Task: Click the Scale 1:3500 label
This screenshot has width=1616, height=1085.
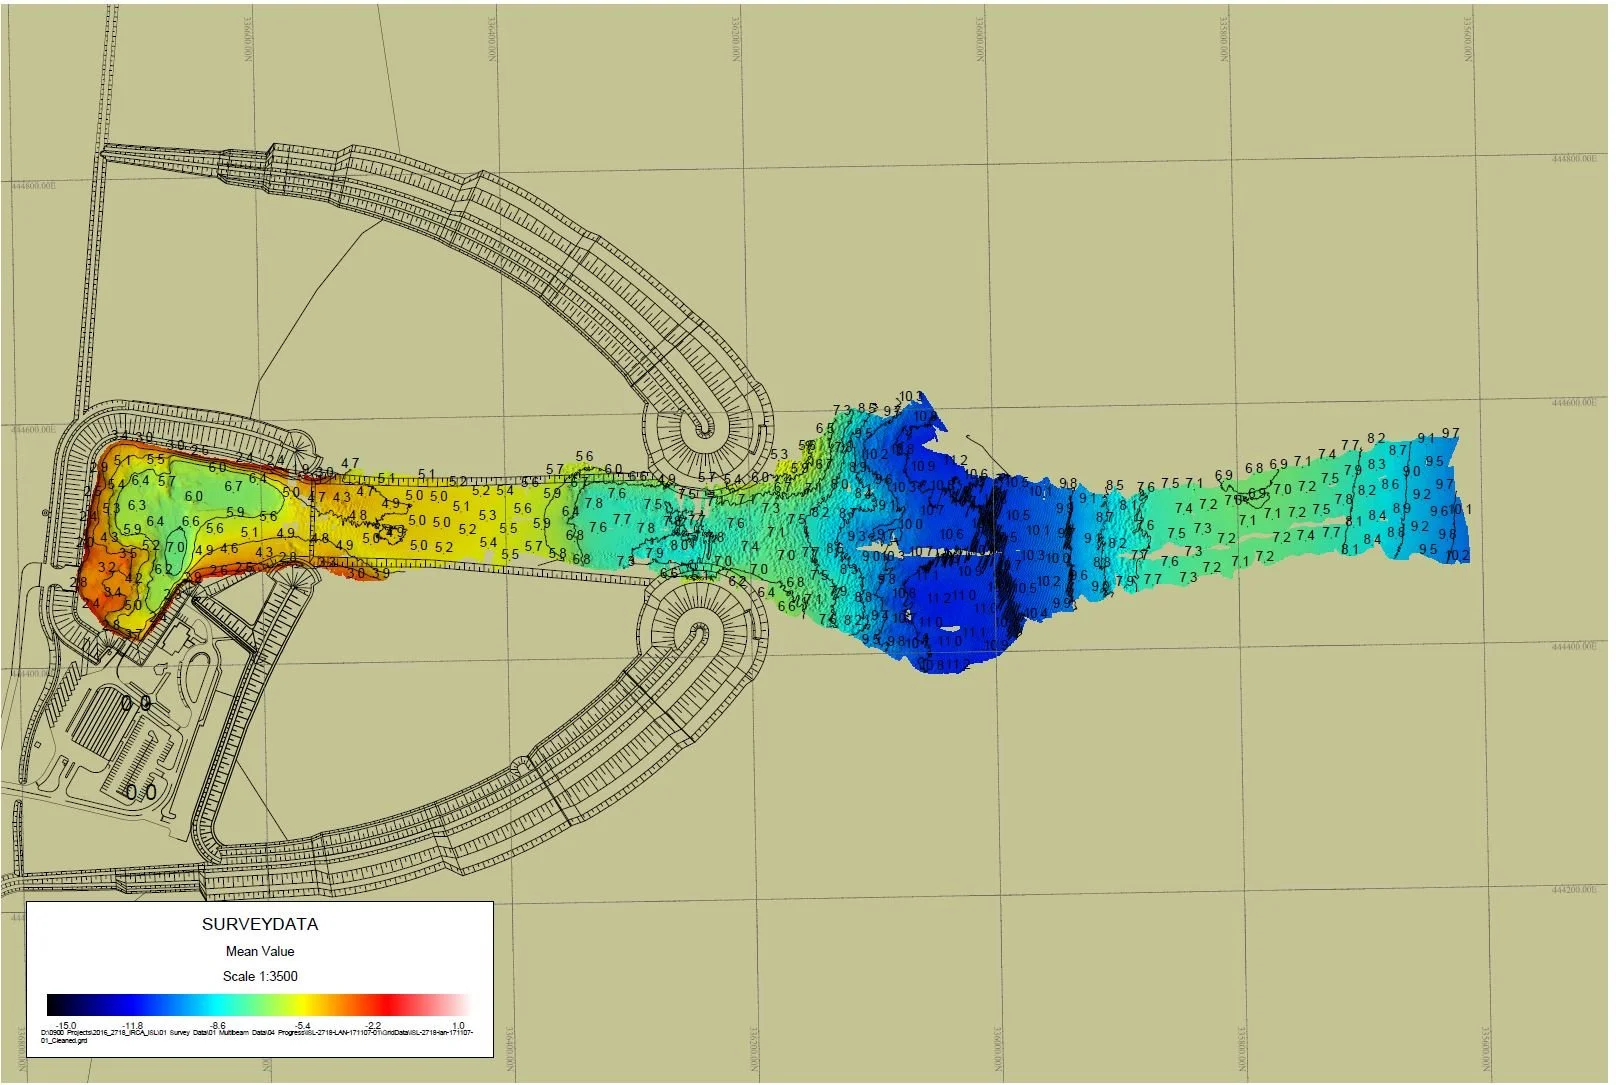Action: [260, 976]
